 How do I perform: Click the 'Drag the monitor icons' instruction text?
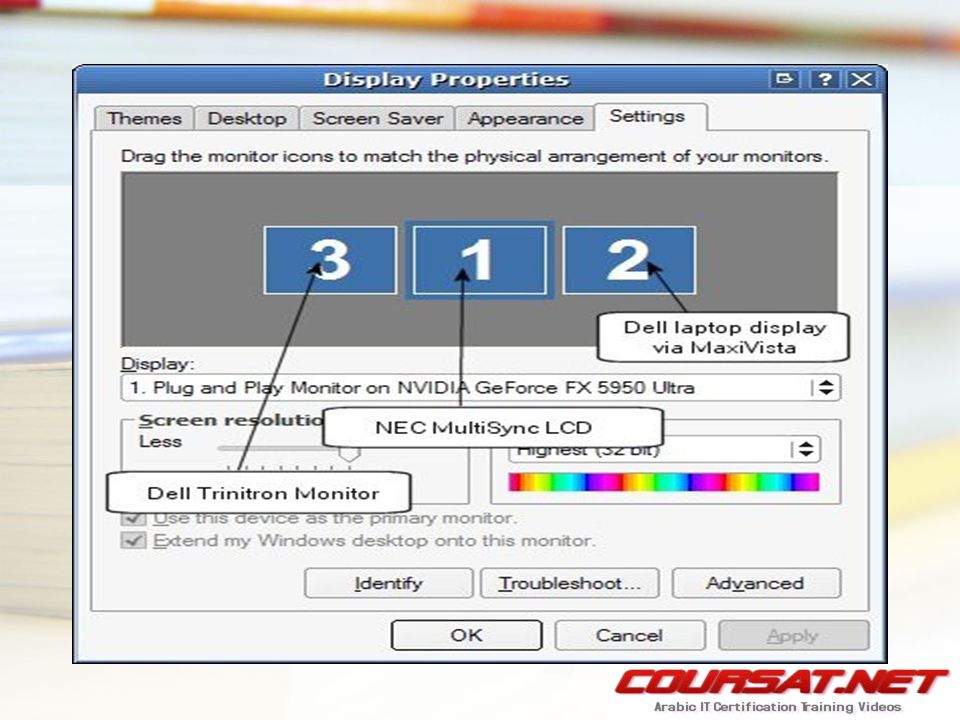pos(474,156)
